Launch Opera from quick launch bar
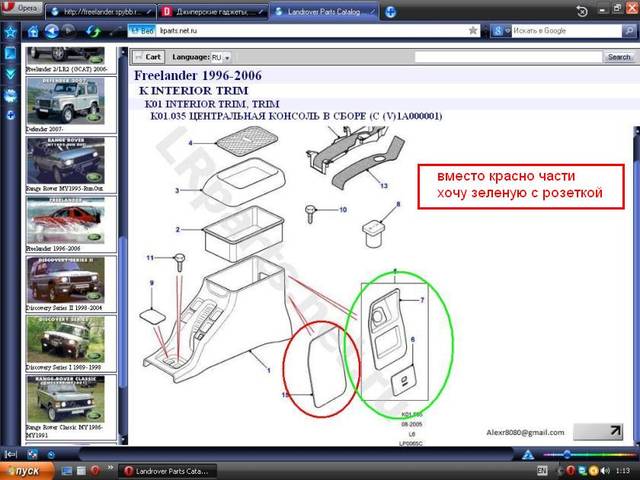The width and height of the screenshot is (640, 480). 95,471
